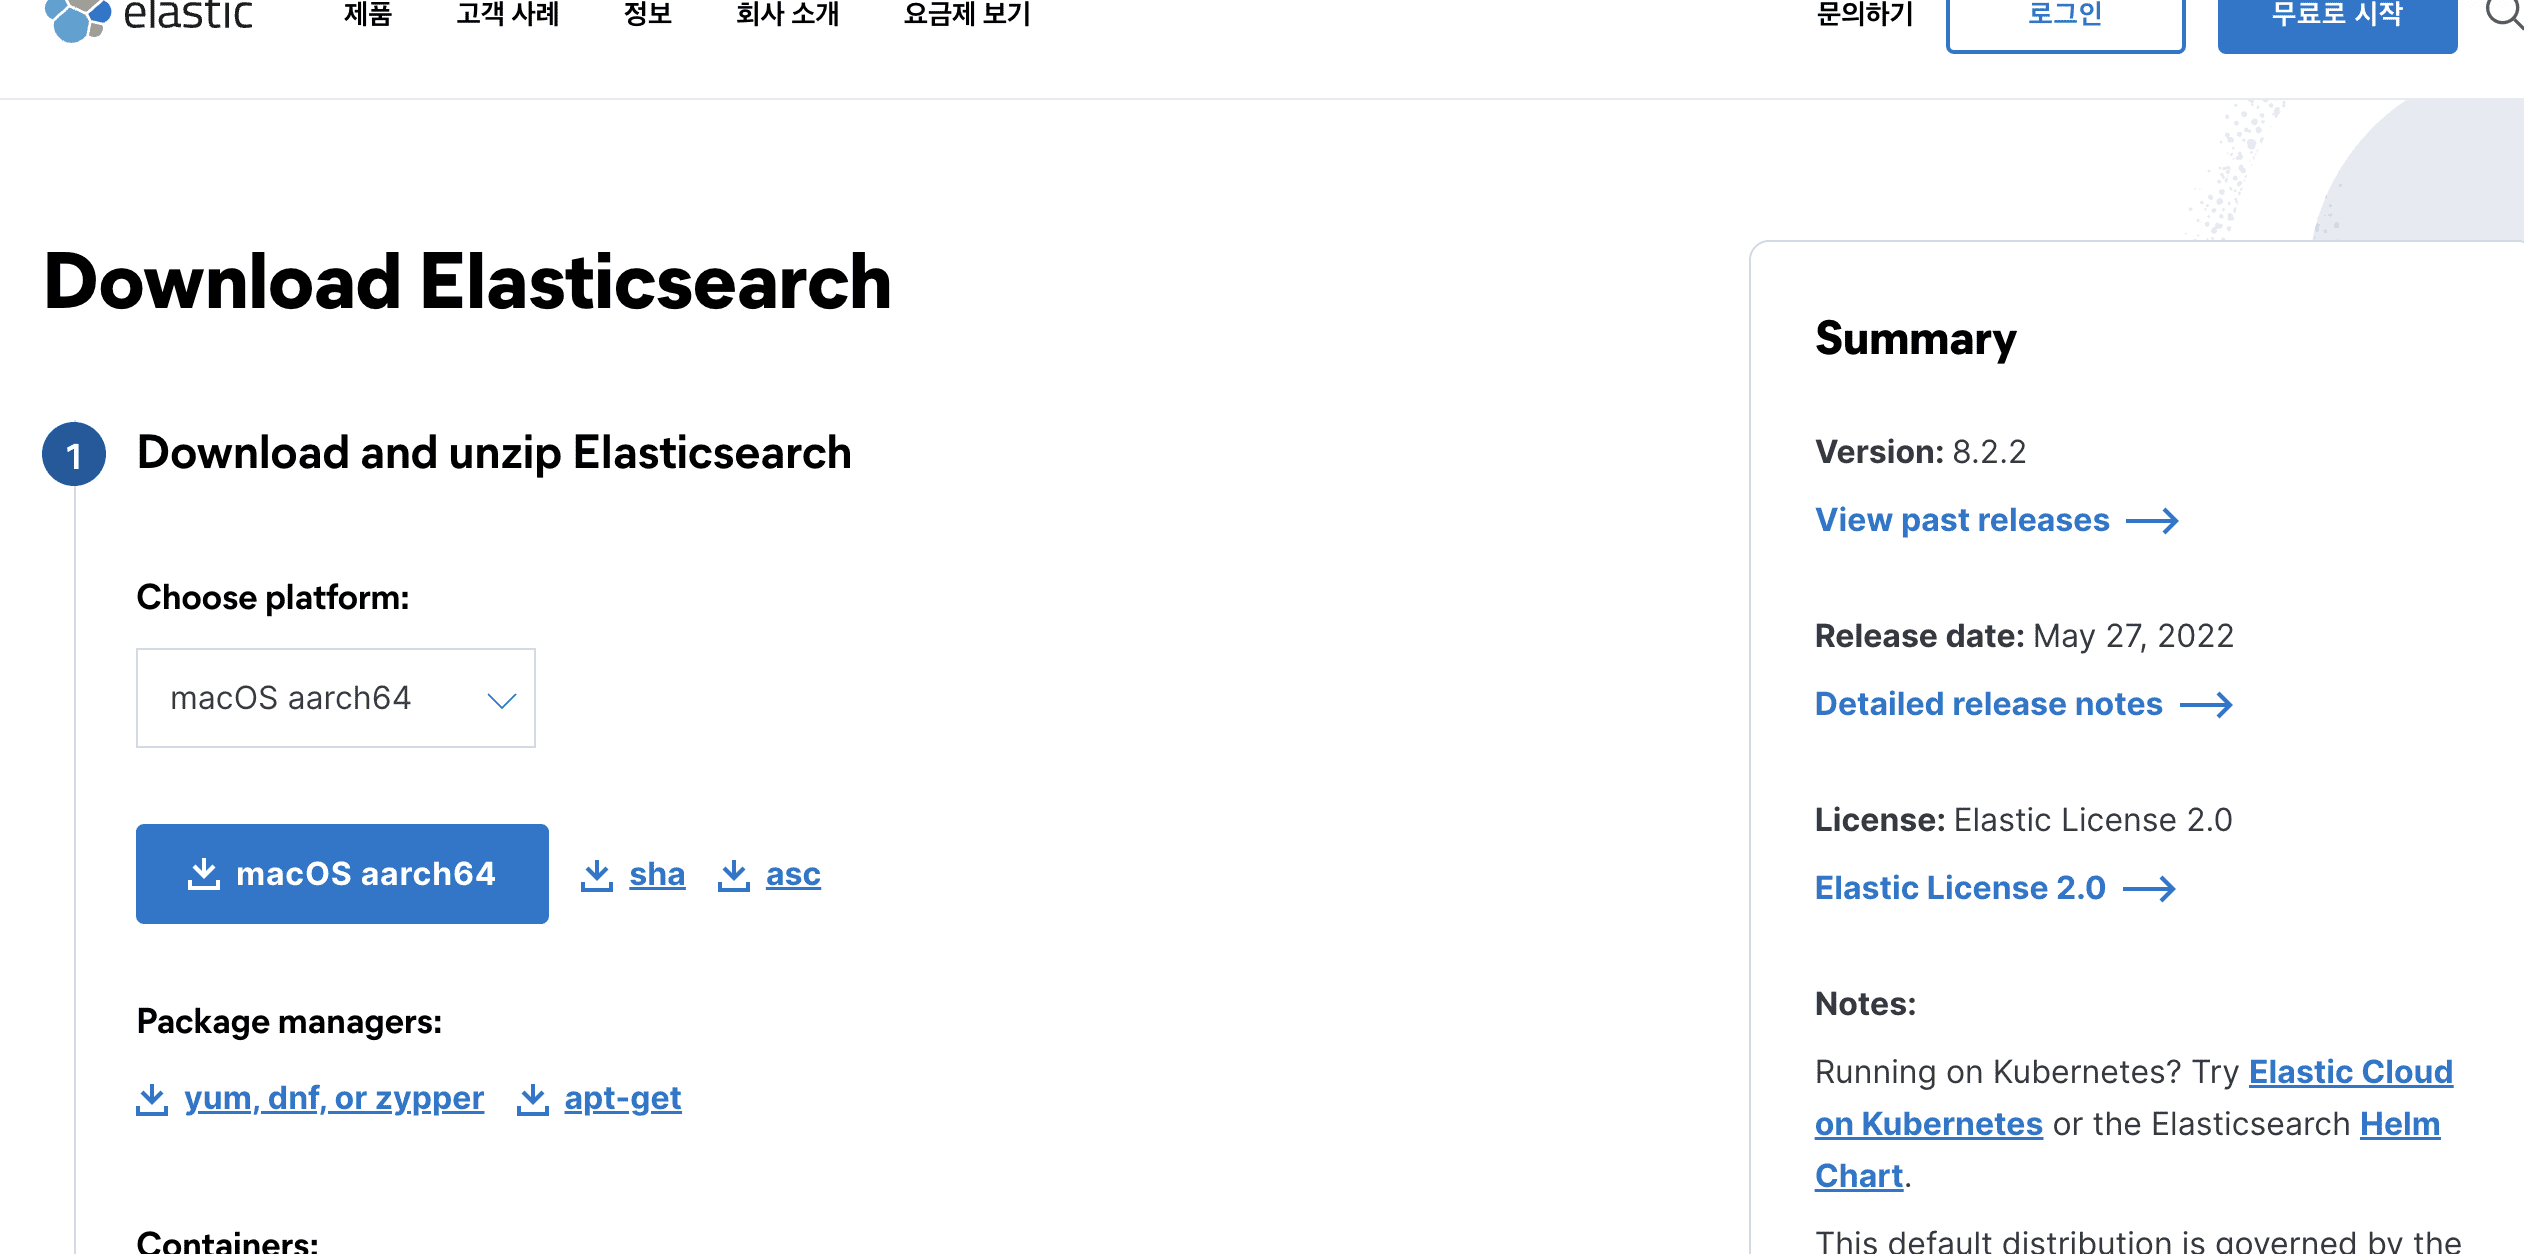Click Release date: May 27, 2022 text
The height and width of the screenshot is (1254, 2524).
[2024, 636]
